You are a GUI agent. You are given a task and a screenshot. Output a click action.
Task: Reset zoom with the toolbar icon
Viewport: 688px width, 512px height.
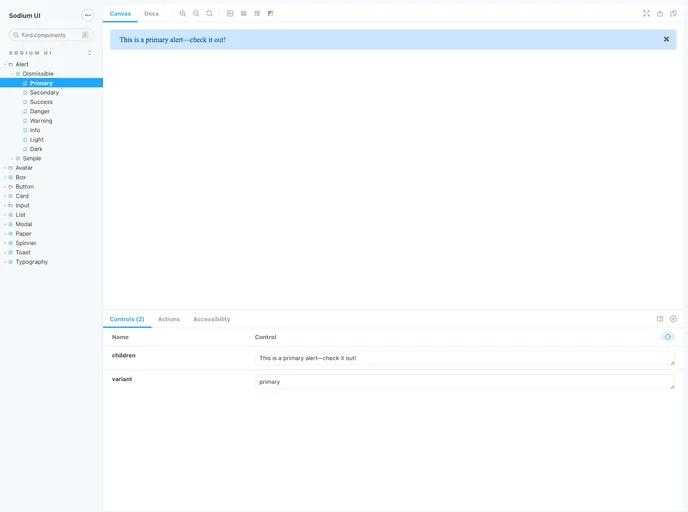(210, 14)
